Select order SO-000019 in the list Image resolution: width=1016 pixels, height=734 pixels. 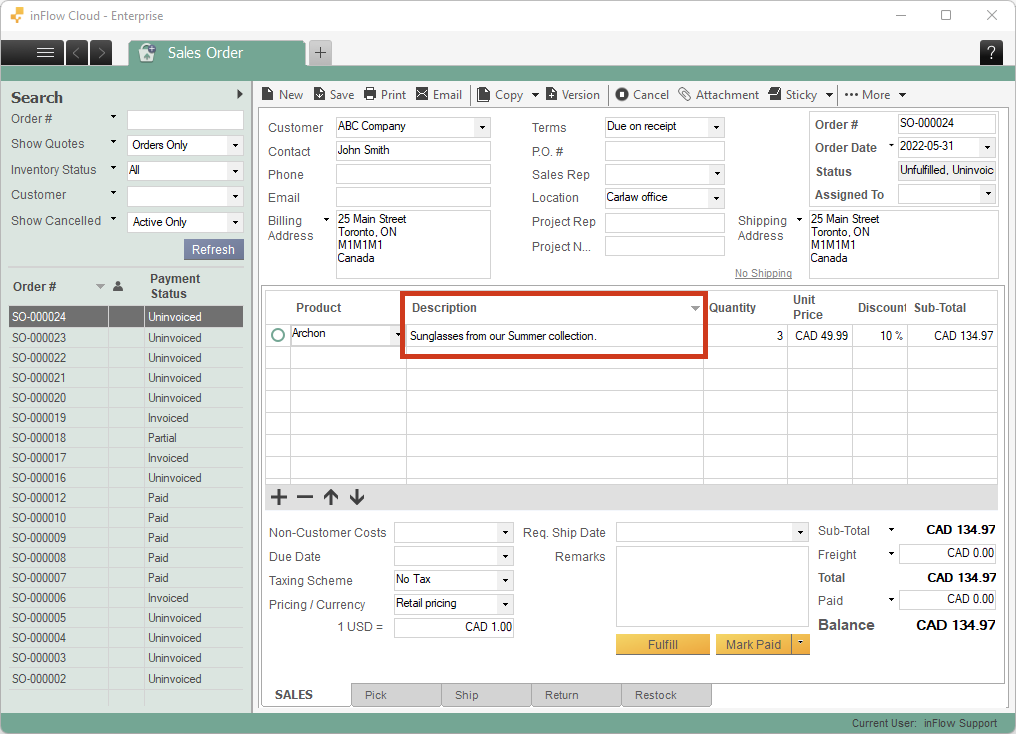pyautogui.click(x=40, y=418)
